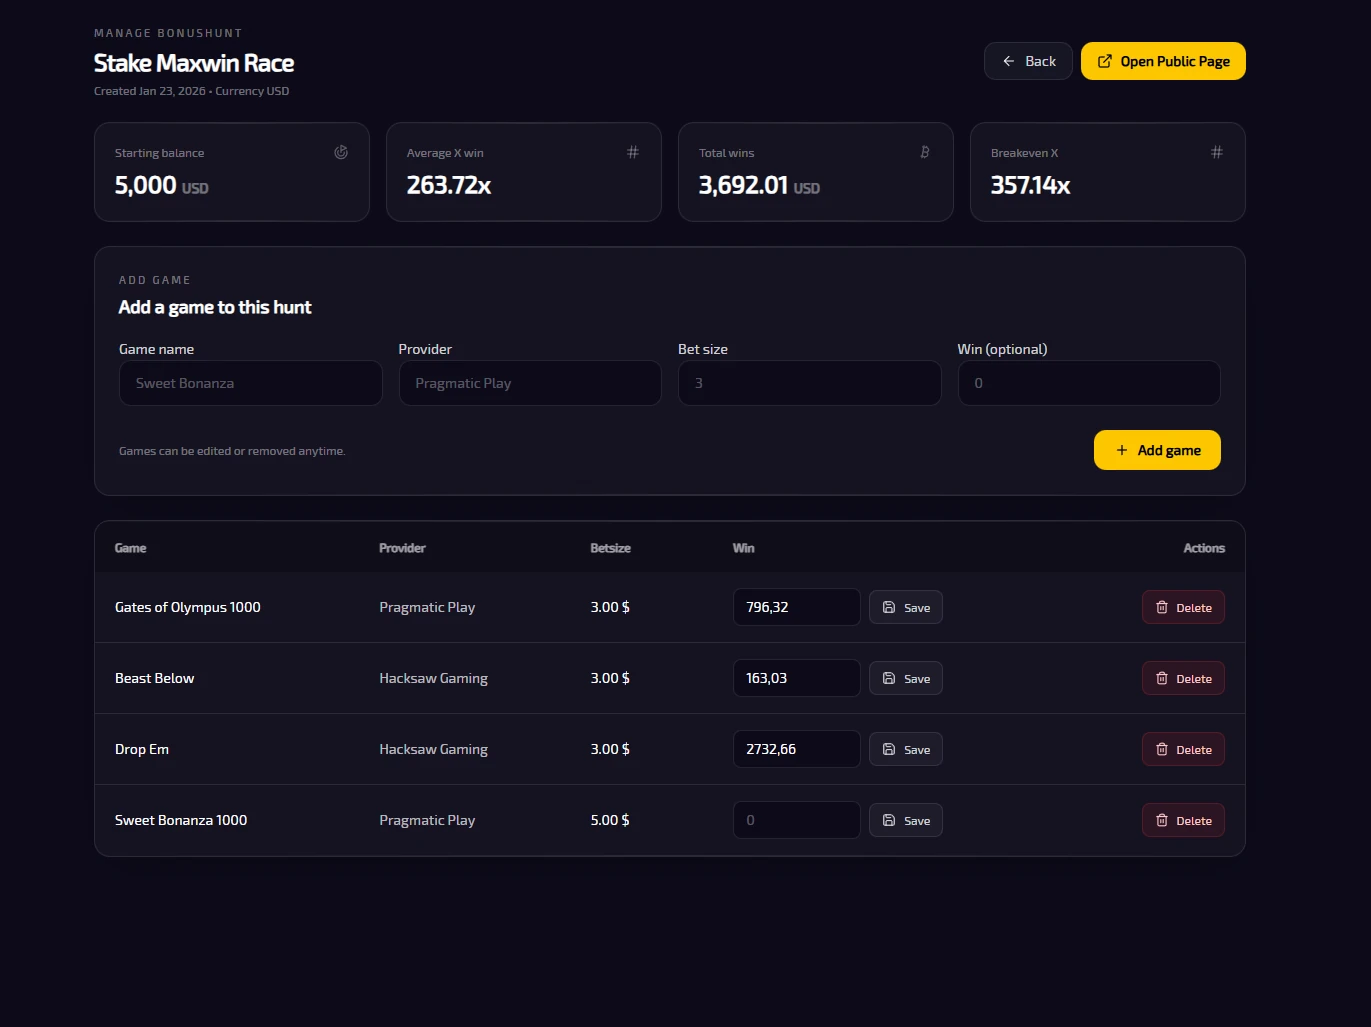
Task: Open the public page
Action: [x=1163, y=61]
